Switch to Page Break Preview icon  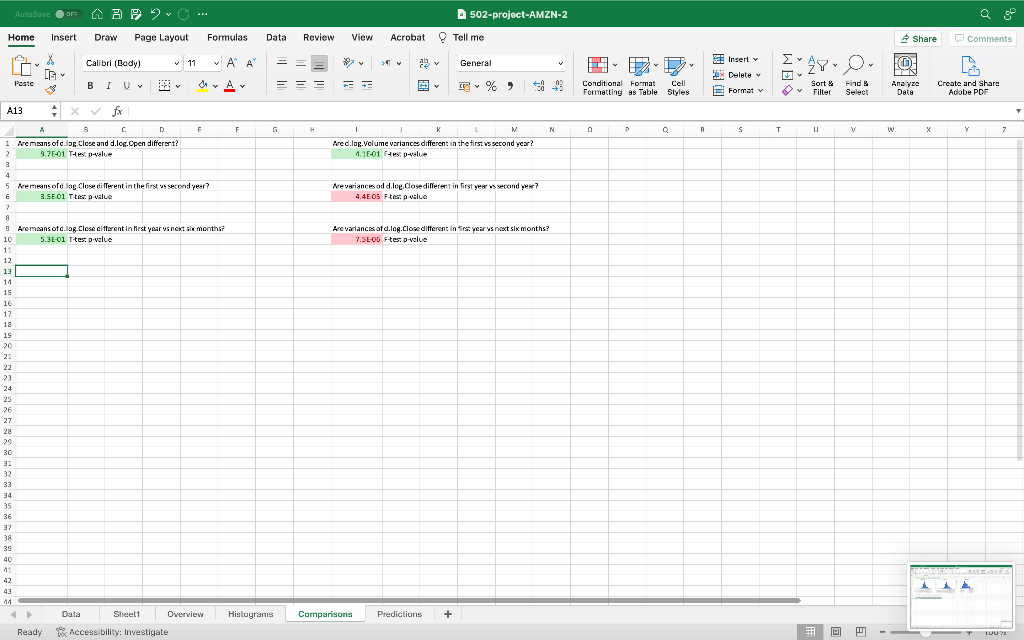pos(861,632)
